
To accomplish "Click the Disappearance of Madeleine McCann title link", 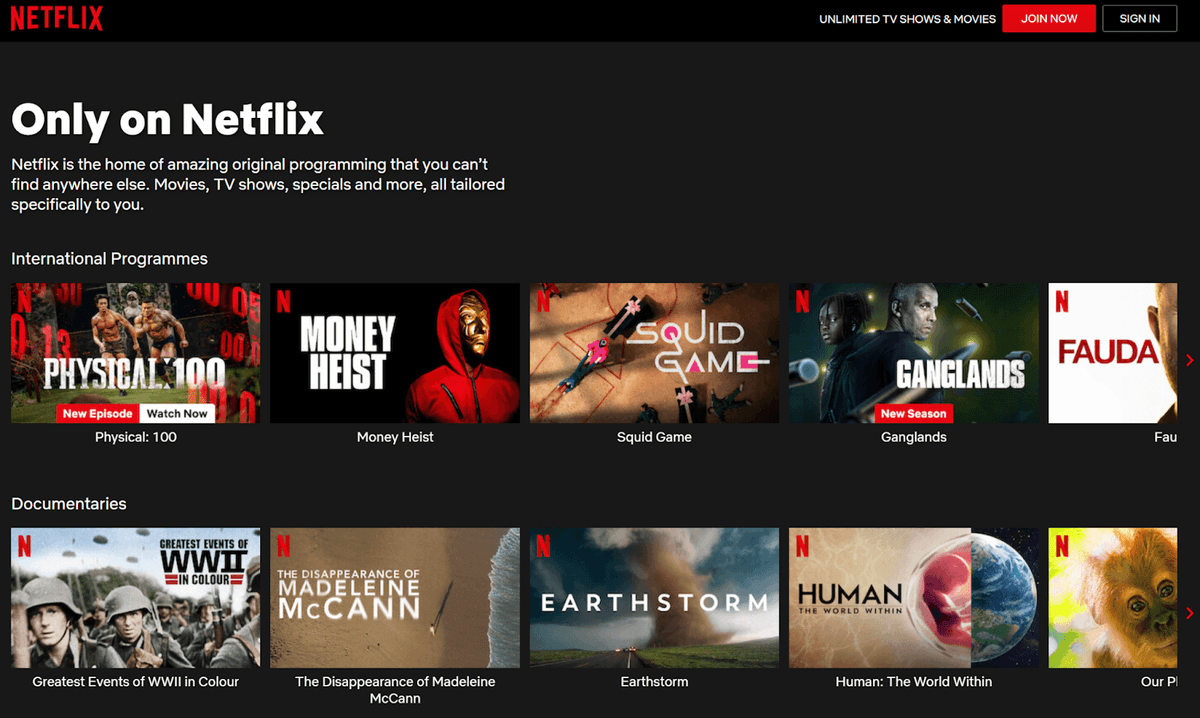I will (x=395, y=689).
